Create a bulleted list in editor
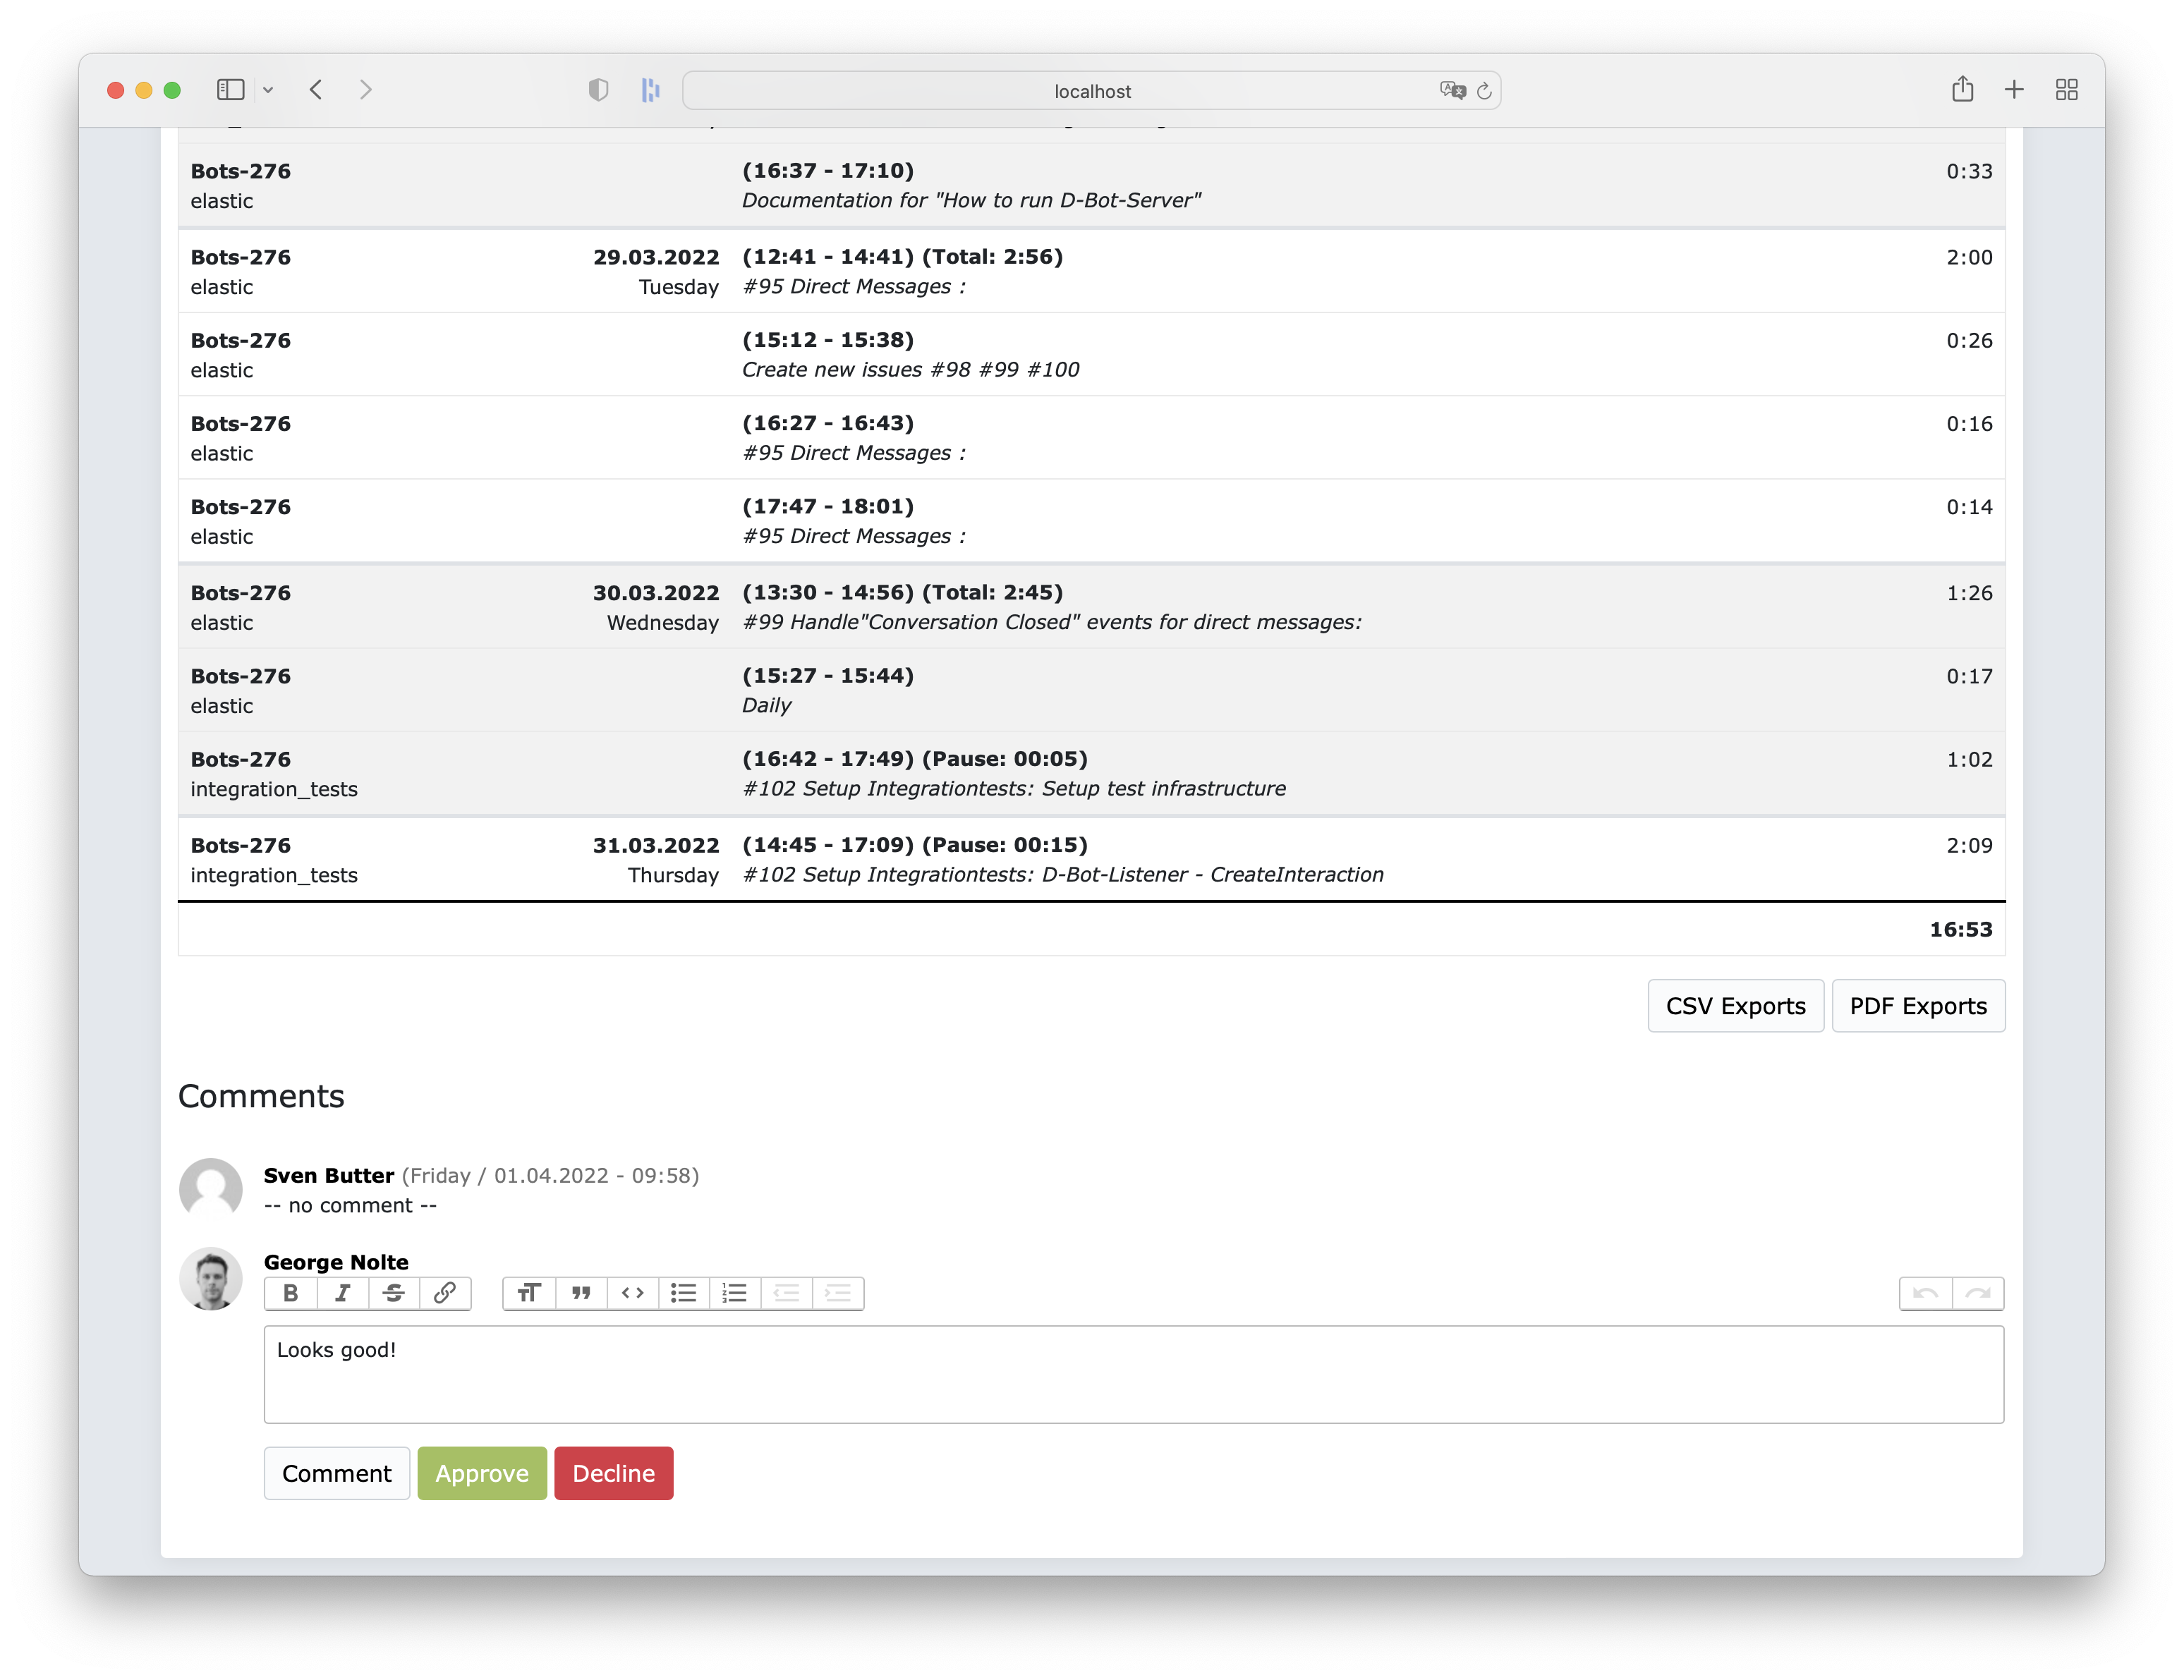This screenshot has height=1680, width=2184. [x=684, y=1293]
